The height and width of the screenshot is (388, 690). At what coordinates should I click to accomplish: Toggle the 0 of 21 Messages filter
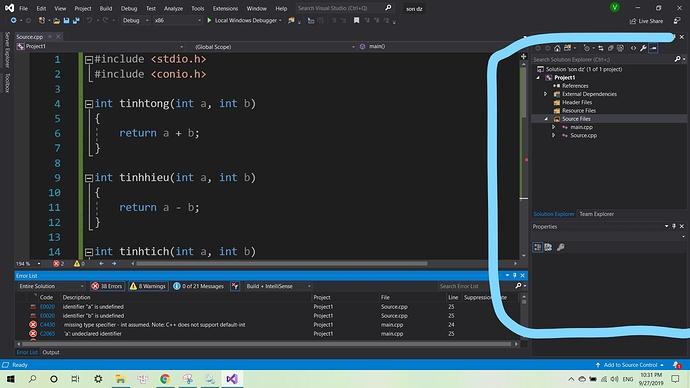coord(198,286)
